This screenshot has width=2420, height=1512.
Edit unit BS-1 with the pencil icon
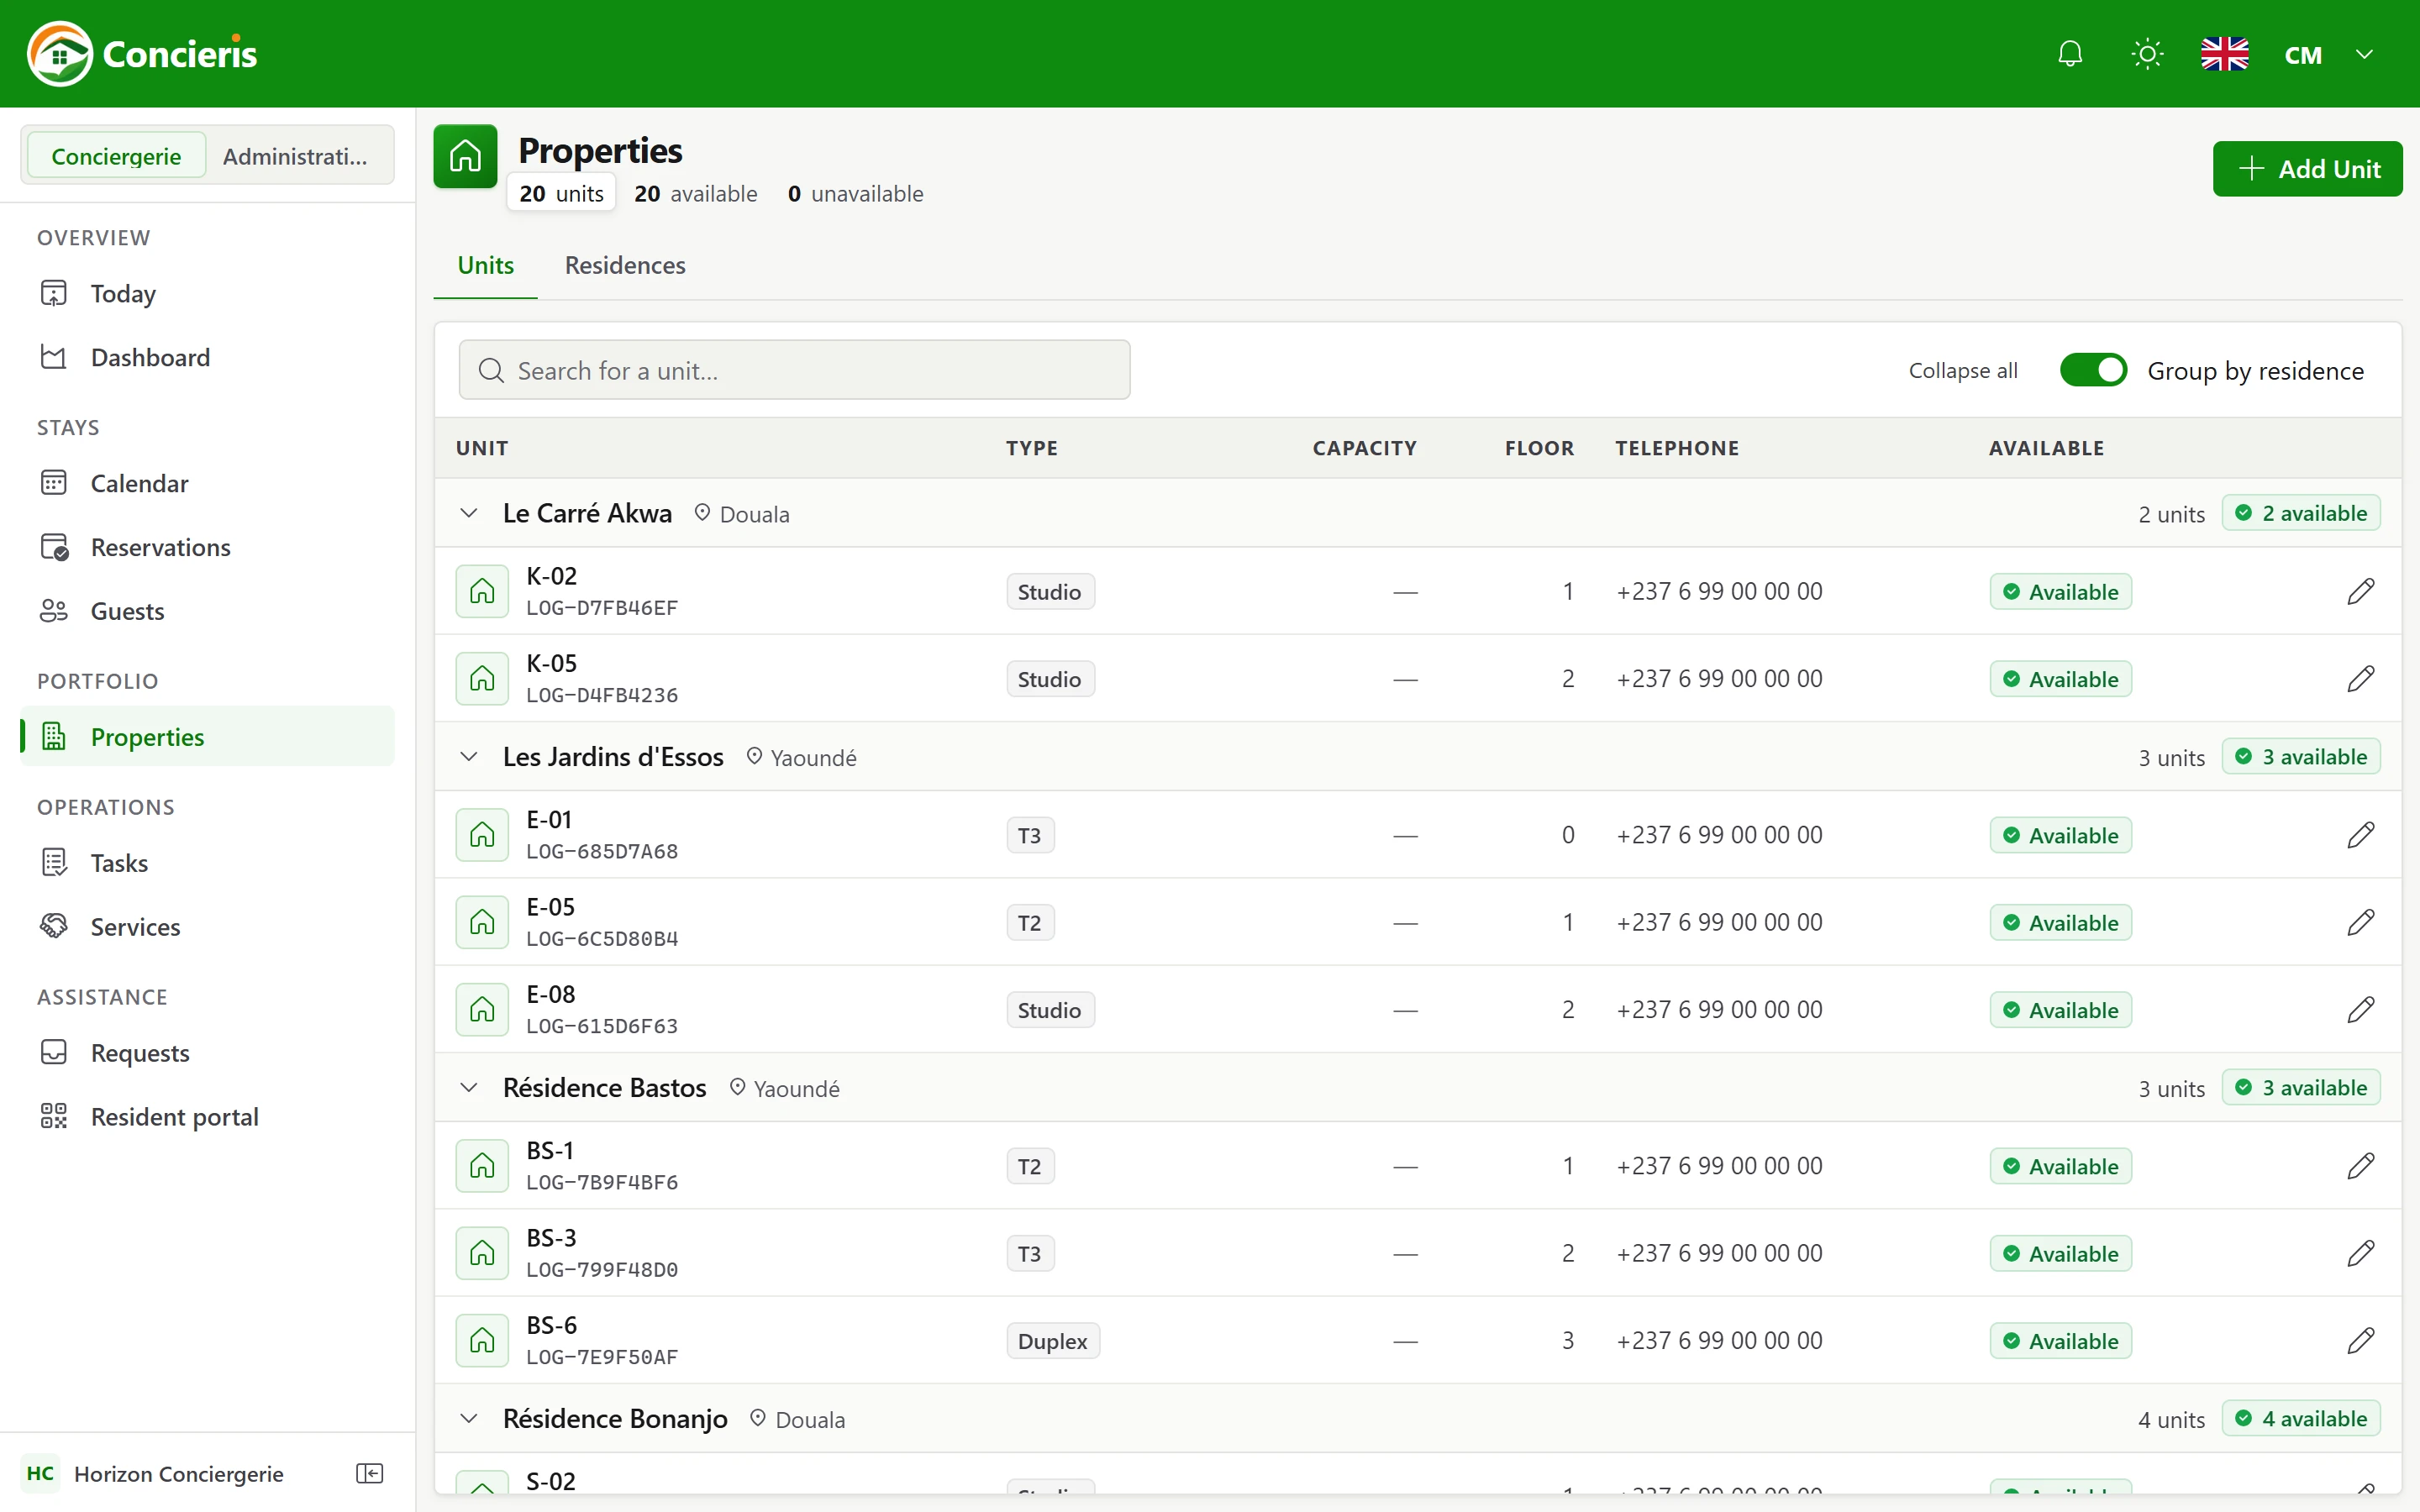(x=2360, y=1165)
